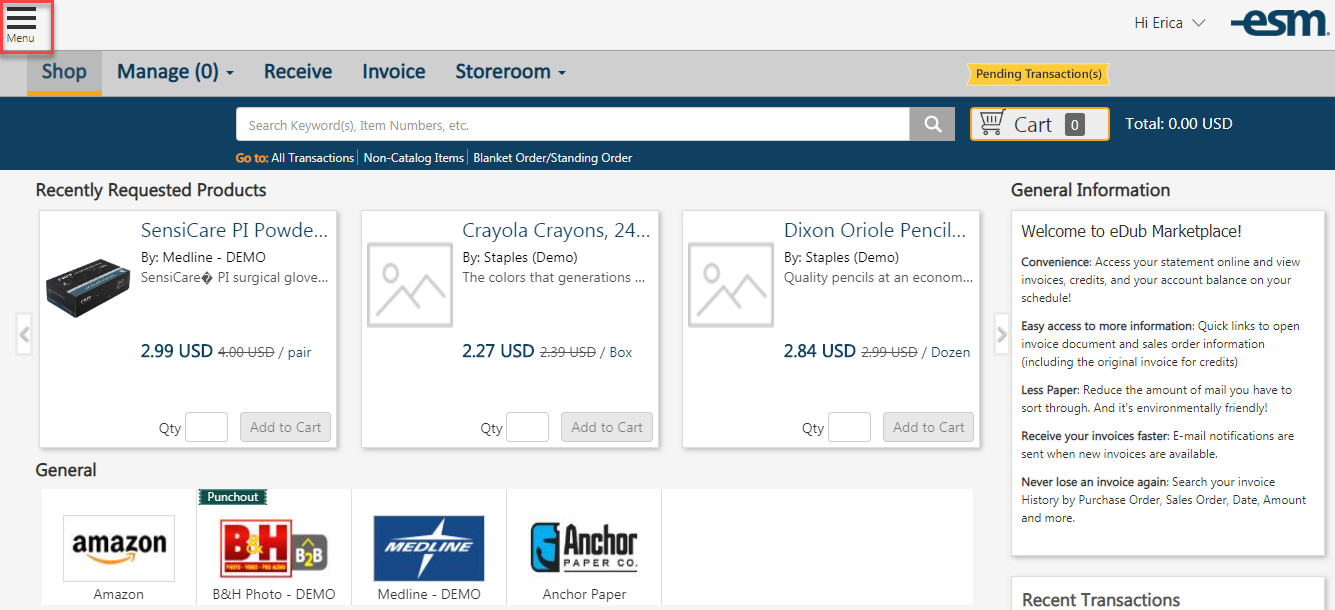Add SensiCare gloves to cart

tap(285, 427)
